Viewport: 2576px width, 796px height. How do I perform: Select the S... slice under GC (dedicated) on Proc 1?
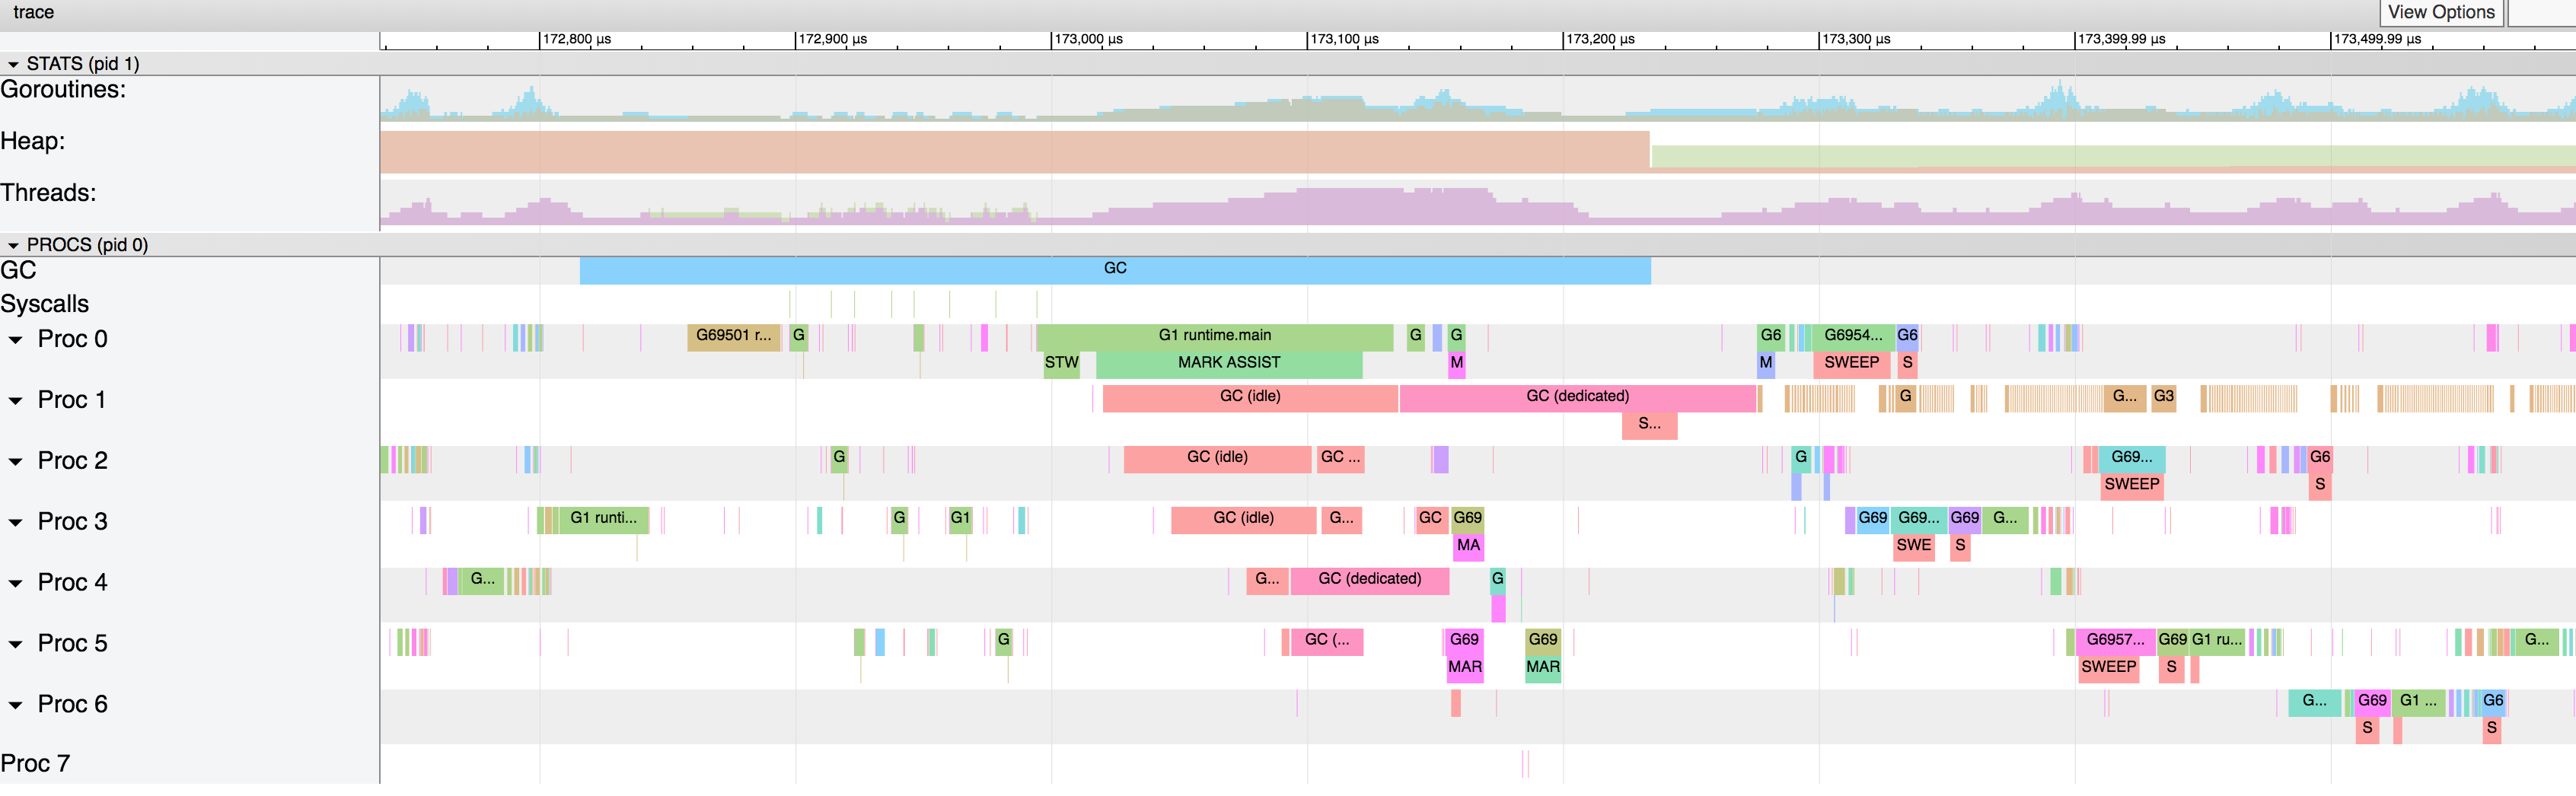coord(1649,425)
